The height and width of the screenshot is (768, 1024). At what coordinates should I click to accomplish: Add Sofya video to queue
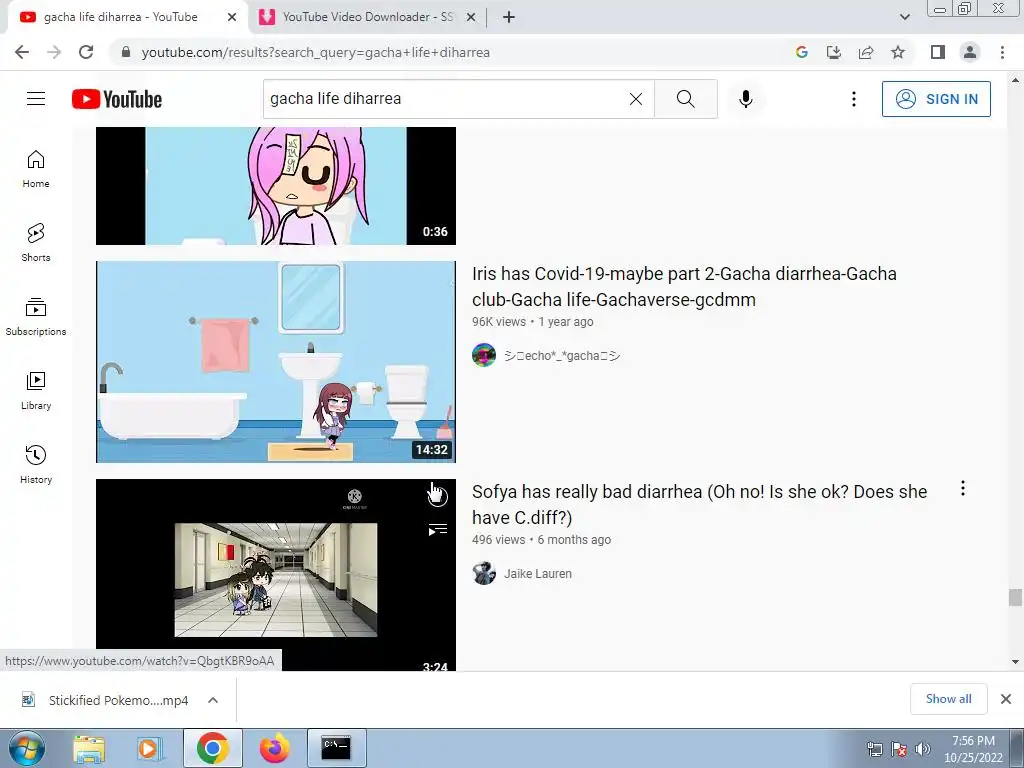click(x=437, y=530)
